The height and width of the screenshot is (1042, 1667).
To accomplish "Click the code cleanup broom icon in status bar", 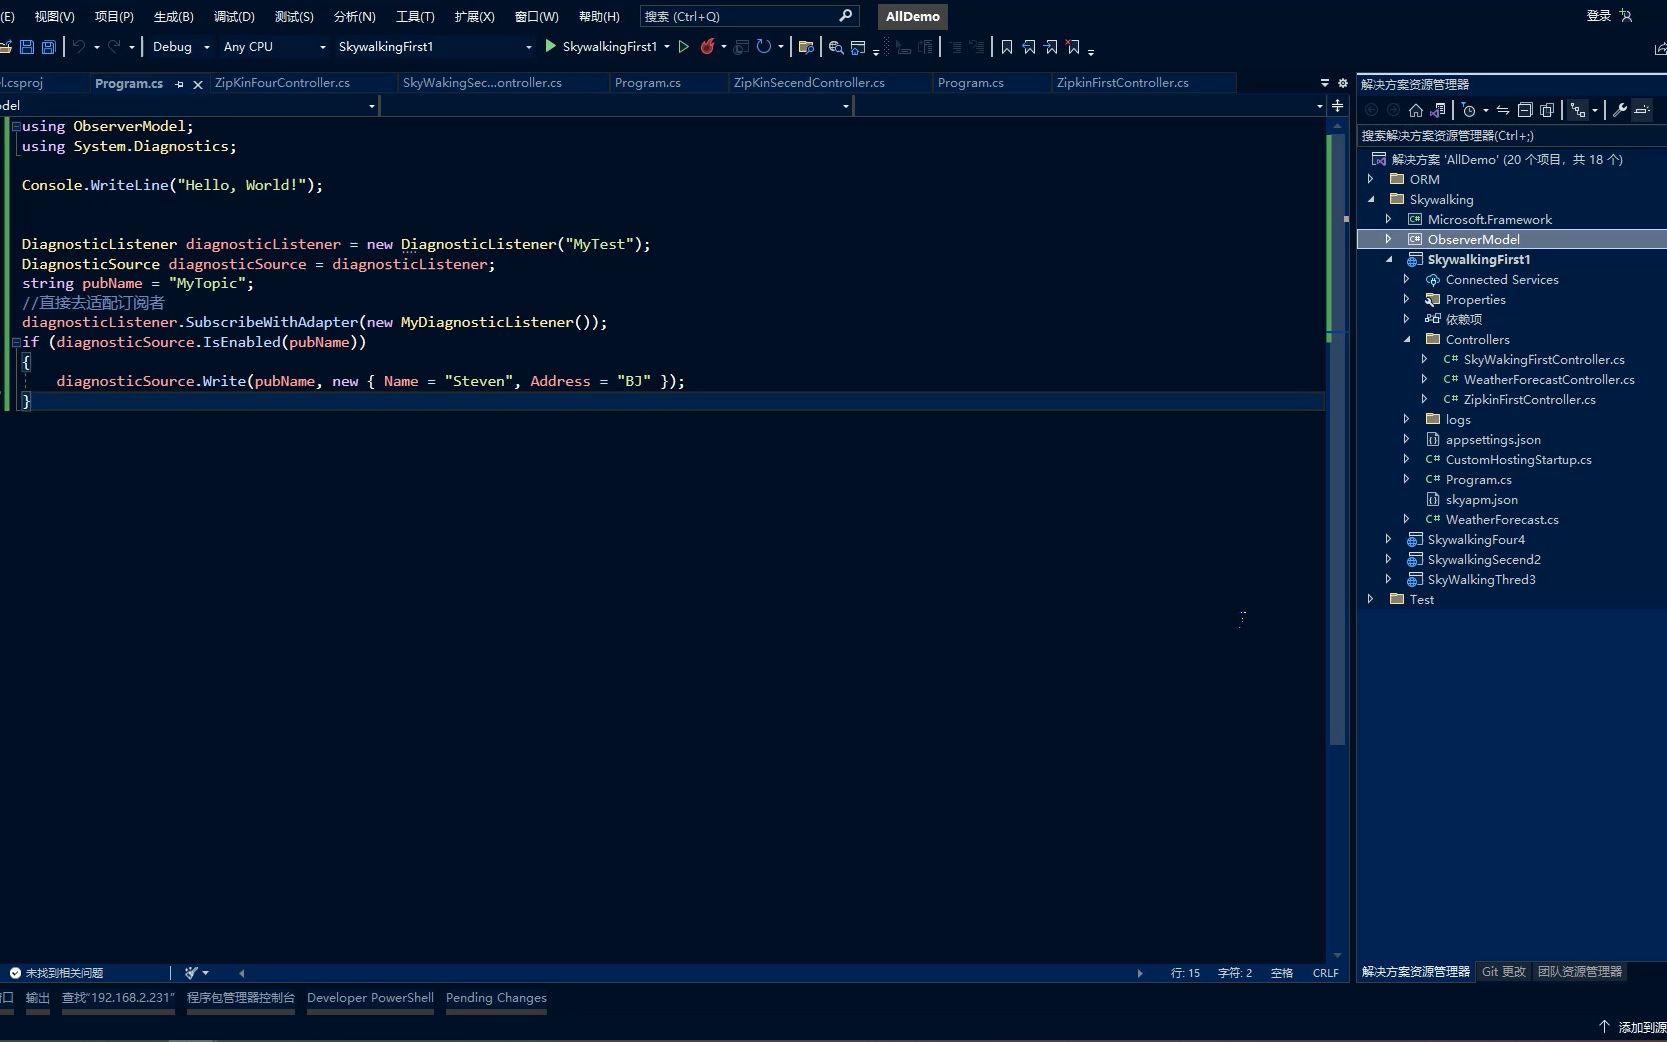I will coord(191,972).
